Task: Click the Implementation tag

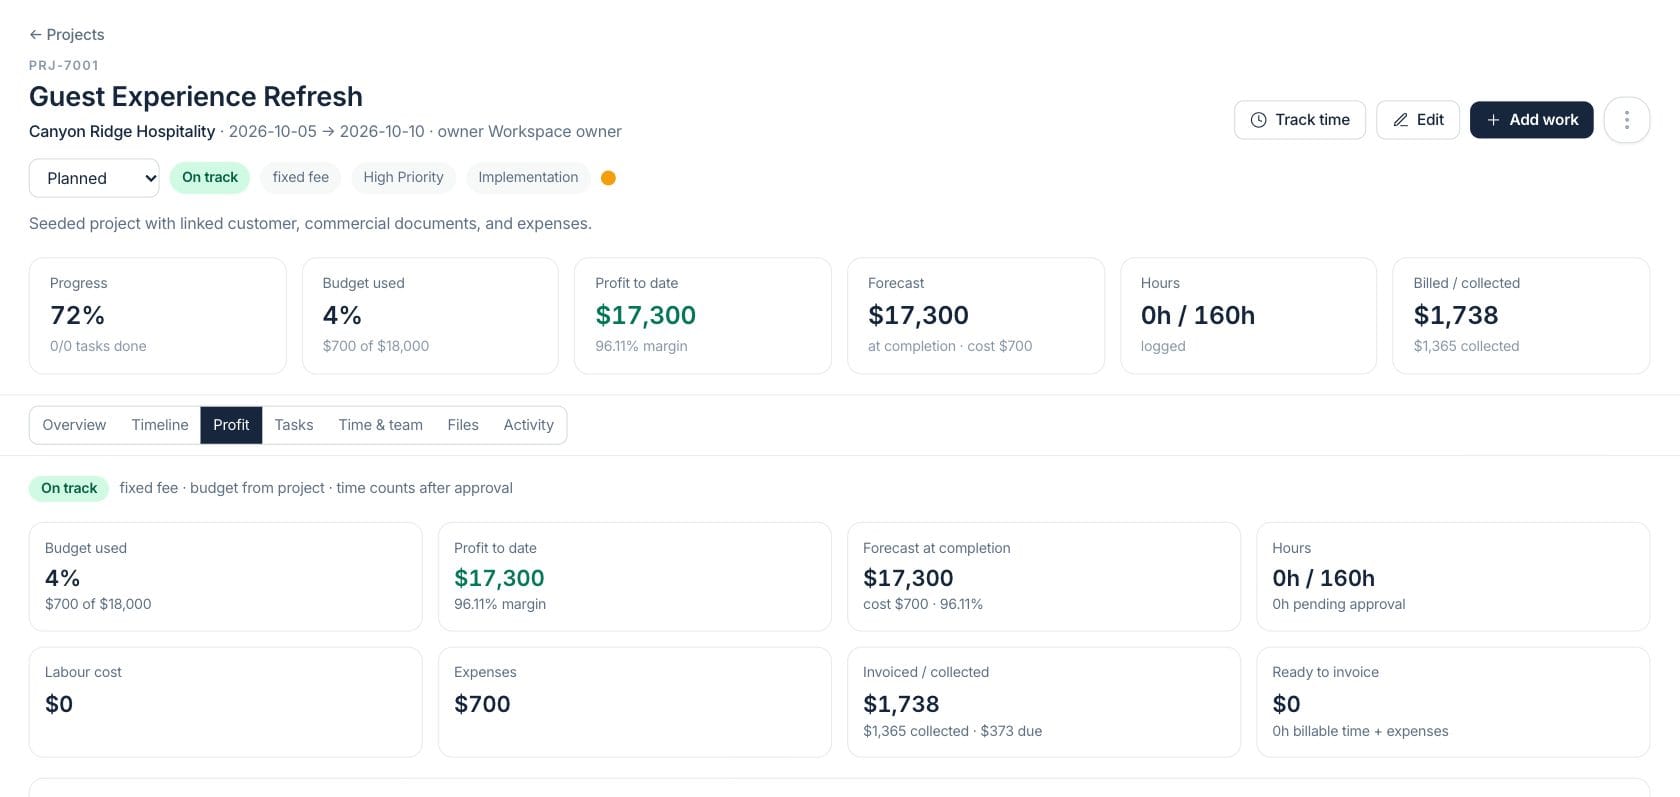Action: pyautogui.click(x=528, y=177)
